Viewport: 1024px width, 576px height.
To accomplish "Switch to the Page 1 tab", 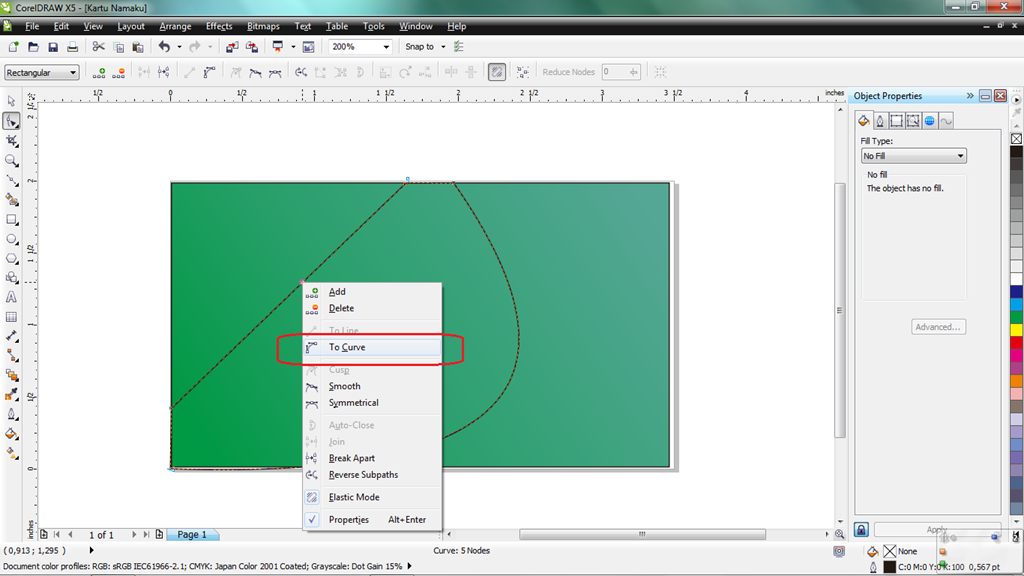I will click(192, 534).
